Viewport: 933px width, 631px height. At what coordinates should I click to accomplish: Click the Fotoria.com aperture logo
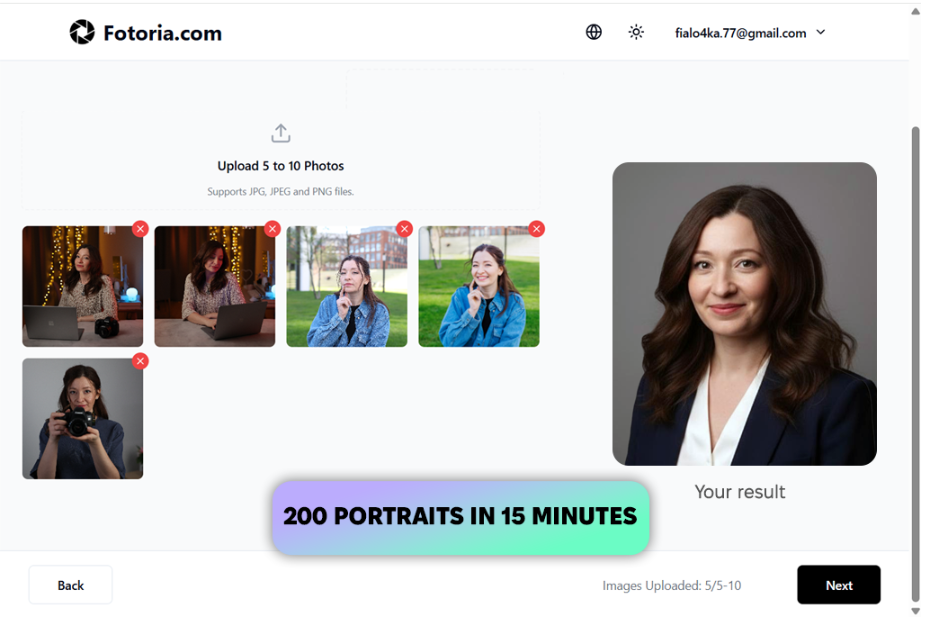pos(81,31)
